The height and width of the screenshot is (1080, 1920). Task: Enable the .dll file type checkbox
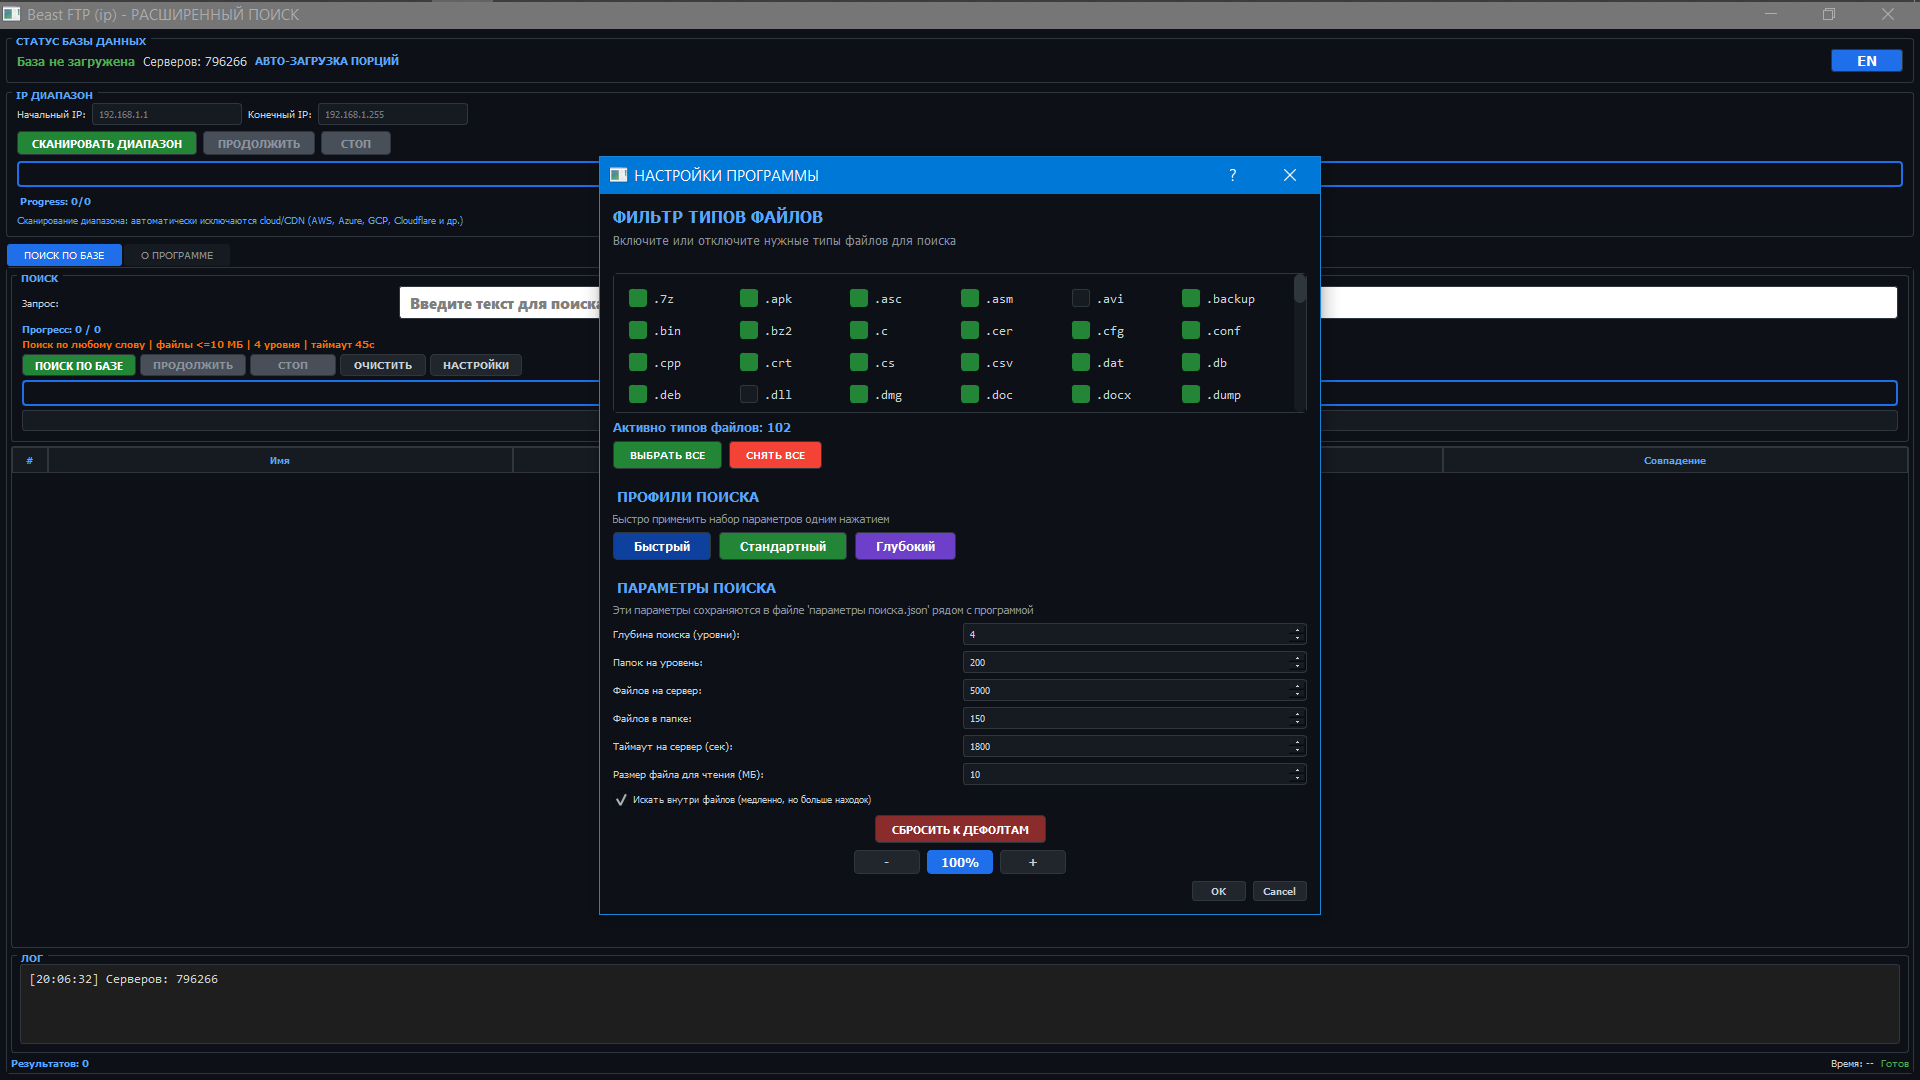tap(749, 394)
